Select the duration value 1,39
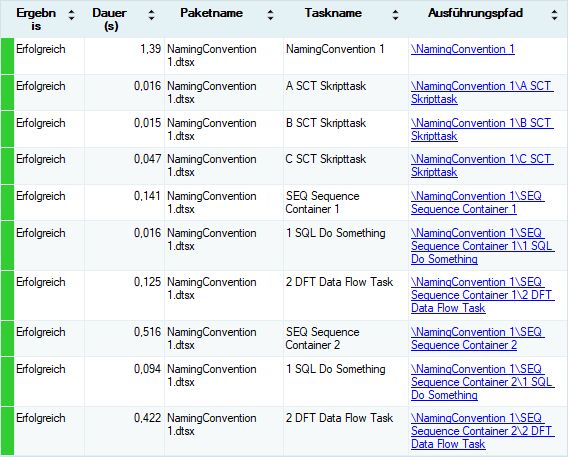Viewport: 568px width, 457px height. coord(150,49)
